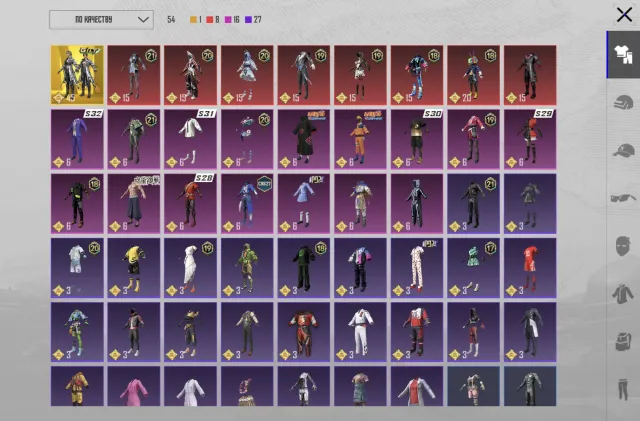Filter by the orange mythic quality swatch
The width and height of the screenshot is (640, 421).
click(195, 20)
